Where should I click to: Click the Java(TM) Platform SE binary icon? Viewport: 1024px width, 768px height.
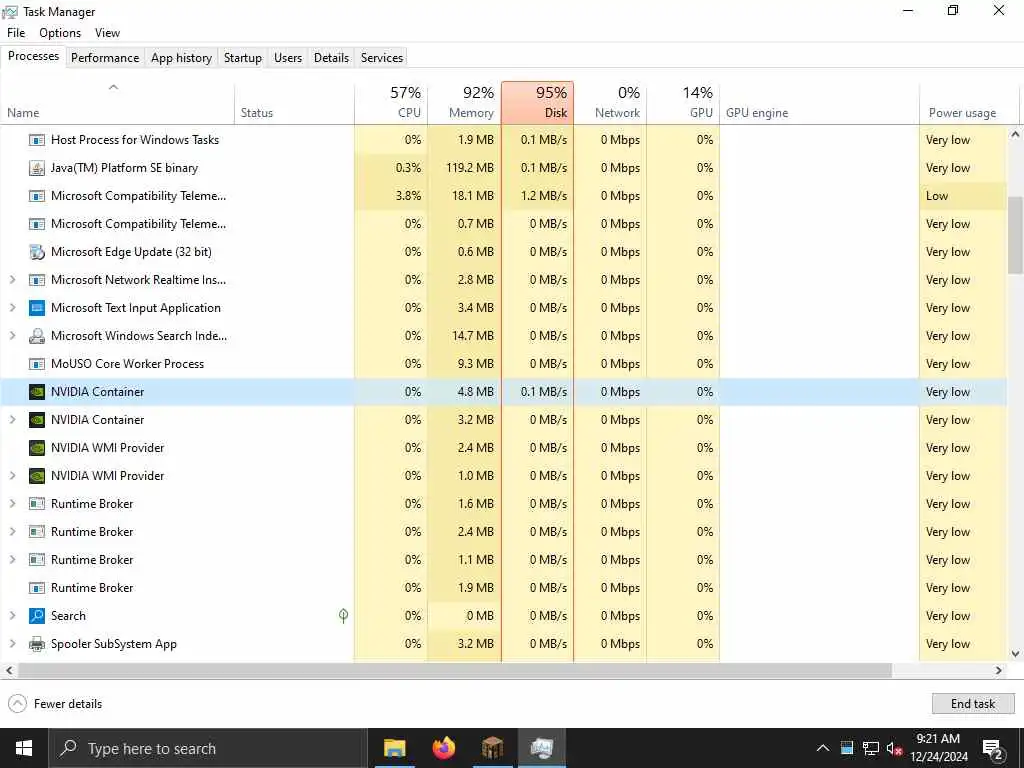coord(37,168)
